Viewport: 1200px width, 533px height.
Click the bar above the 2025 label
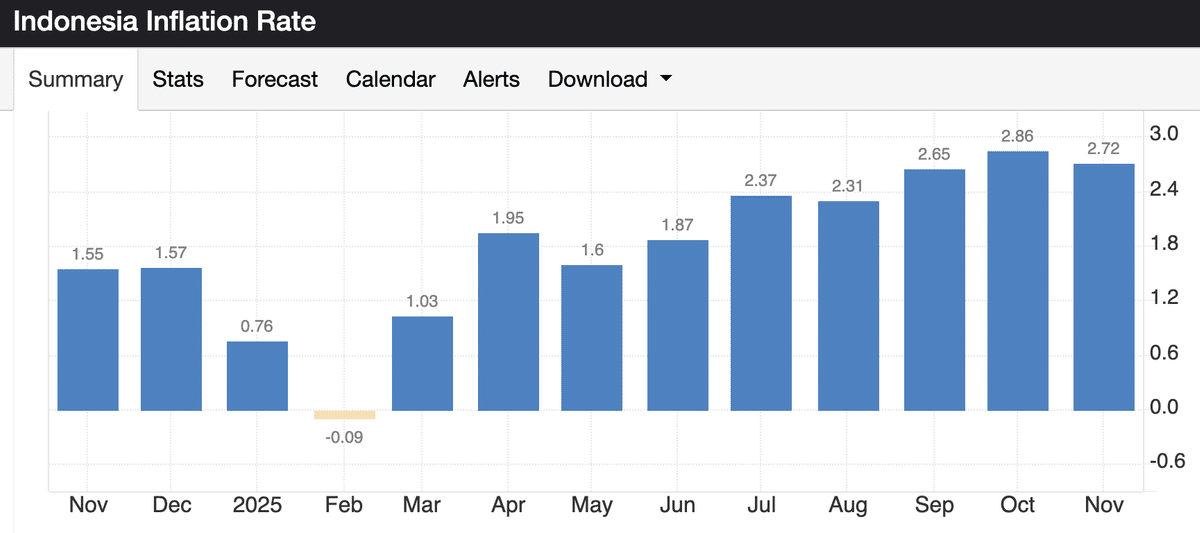257,376
